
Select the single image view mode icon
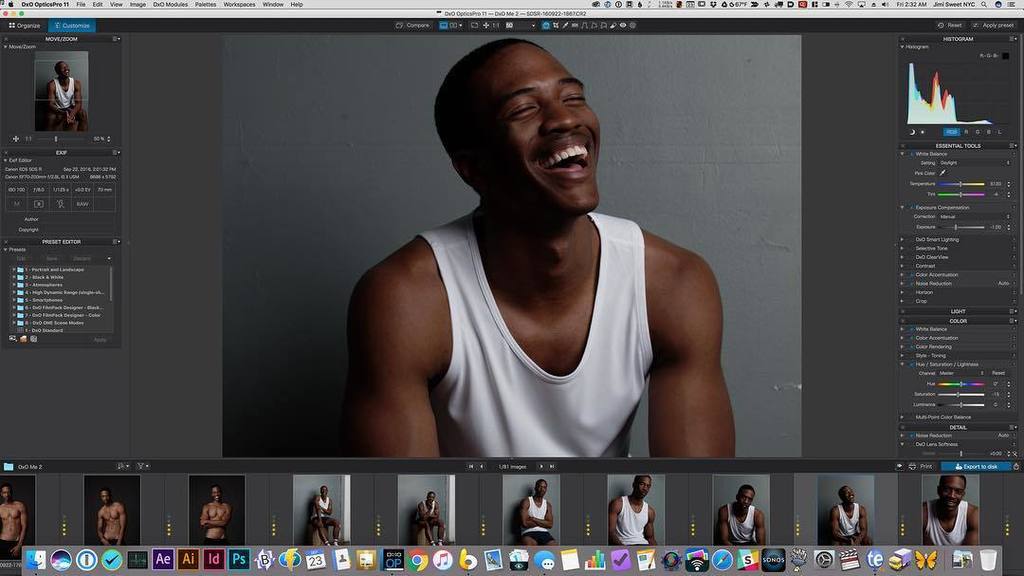pos(443,25)
